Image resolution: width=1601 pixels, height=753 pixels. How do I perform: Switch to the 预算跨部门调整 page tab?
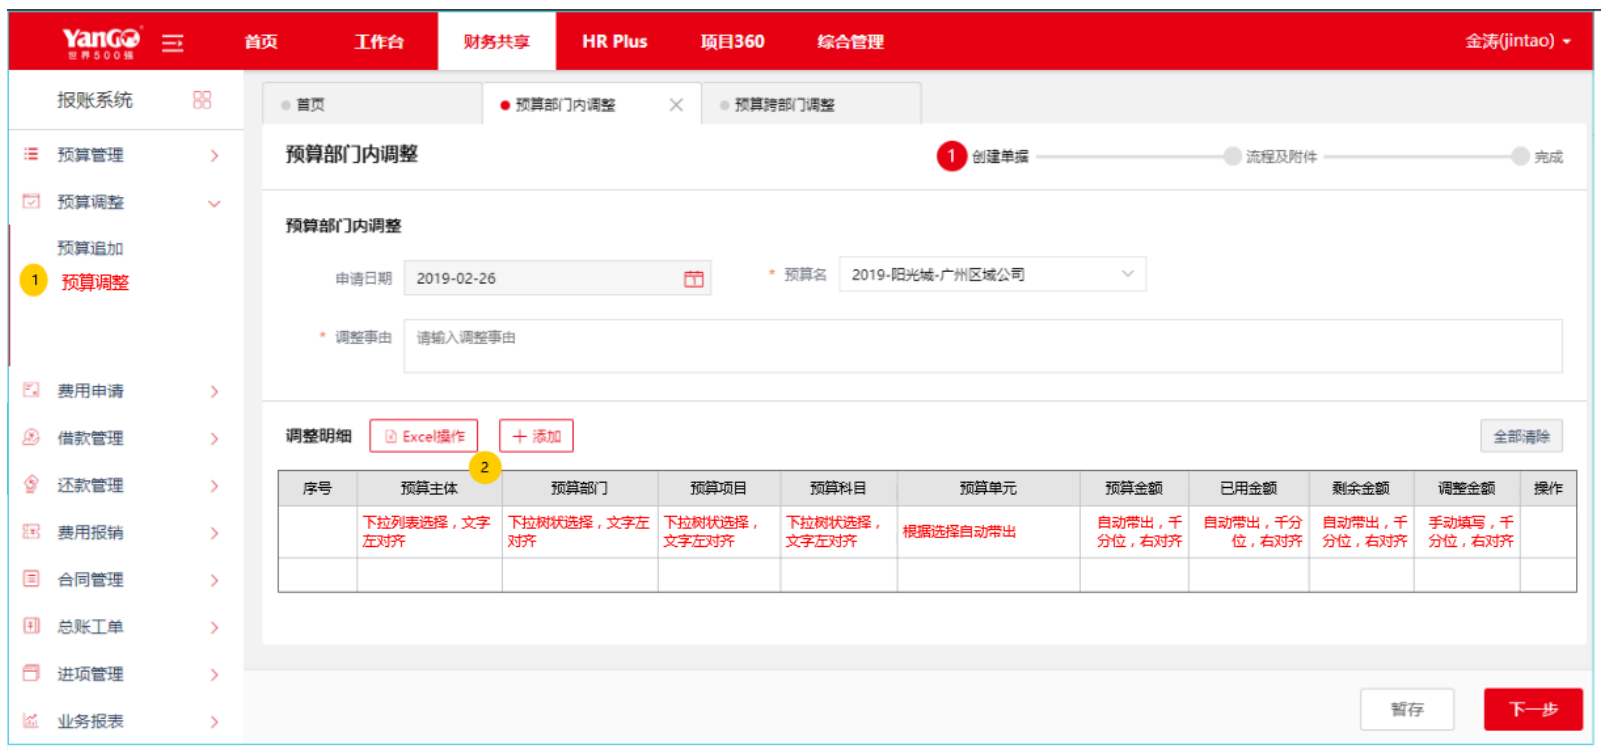coord(811,104)
